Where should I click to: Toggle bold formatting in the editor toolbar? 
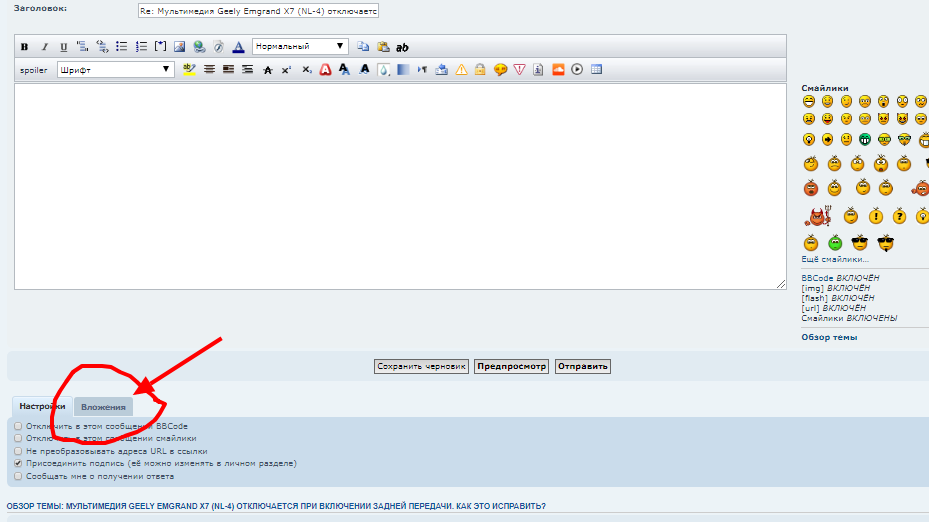click(x=24, y=47)
